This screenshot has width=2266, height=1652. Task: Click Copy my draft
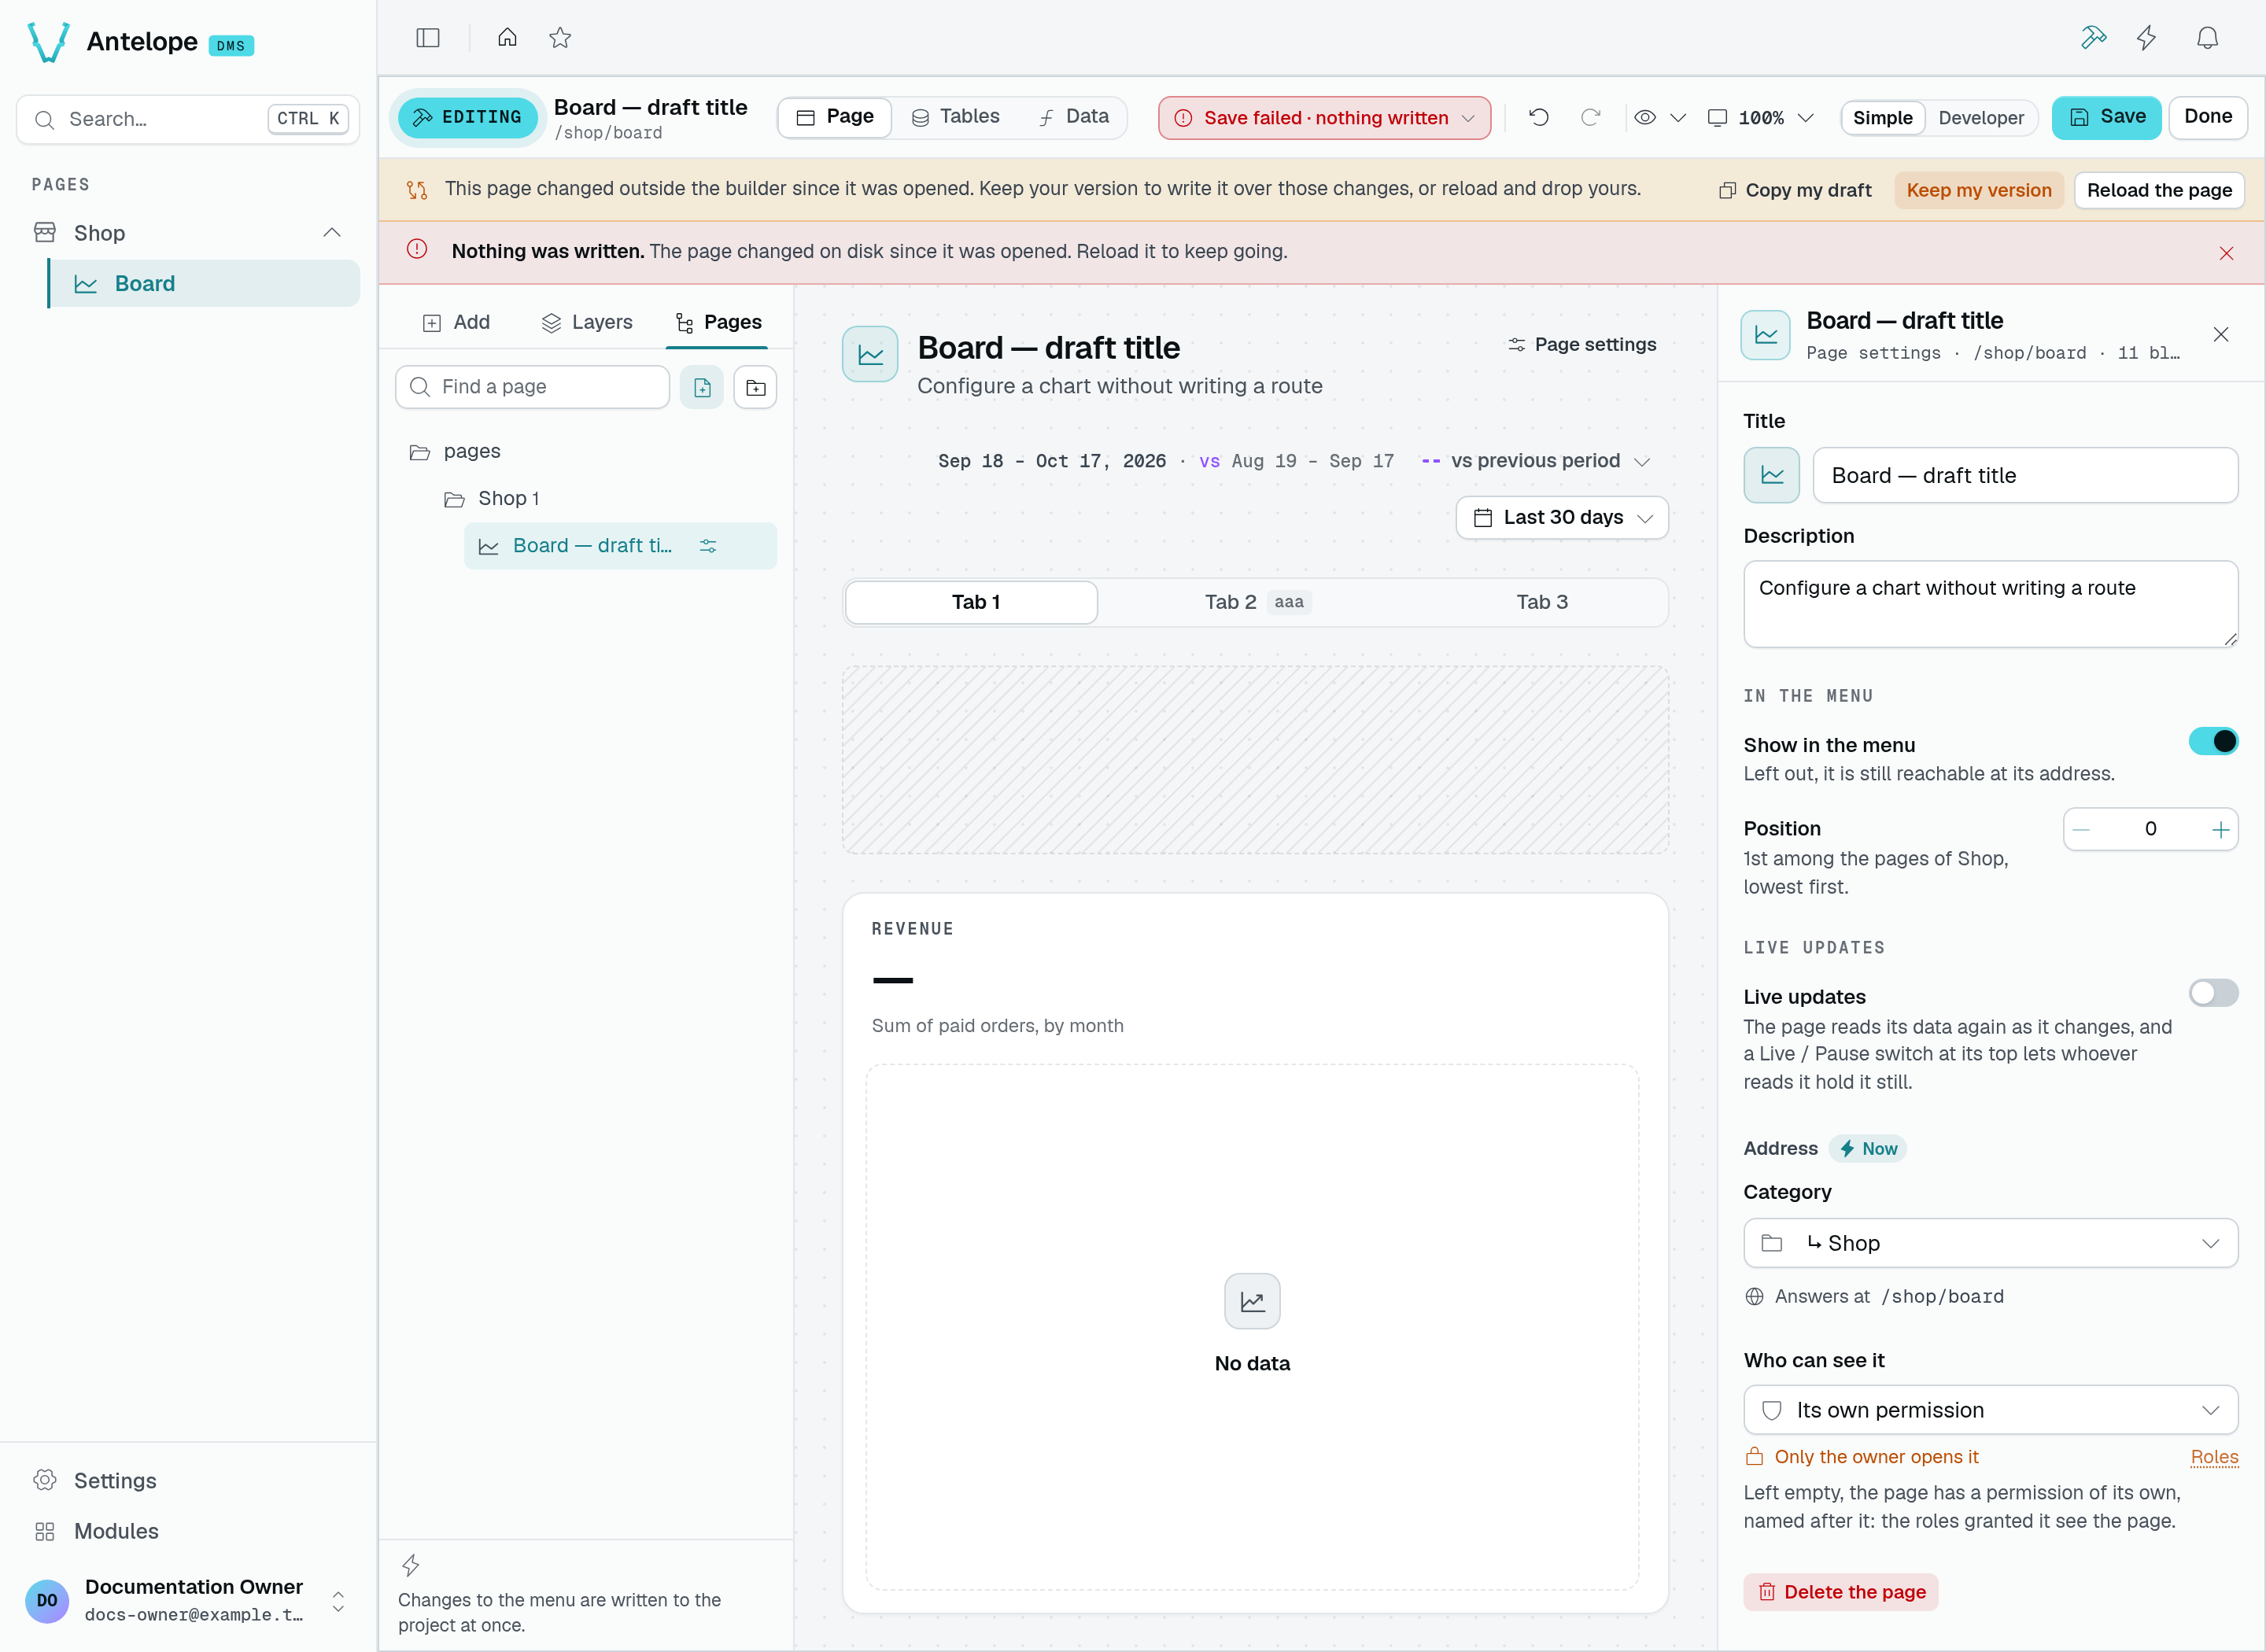(x=1795, y=190)
